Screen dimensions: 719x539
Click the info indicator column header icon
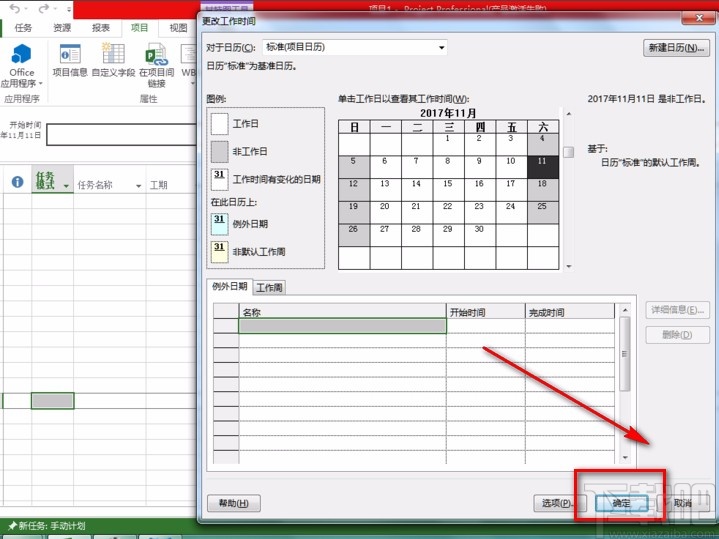17,182
